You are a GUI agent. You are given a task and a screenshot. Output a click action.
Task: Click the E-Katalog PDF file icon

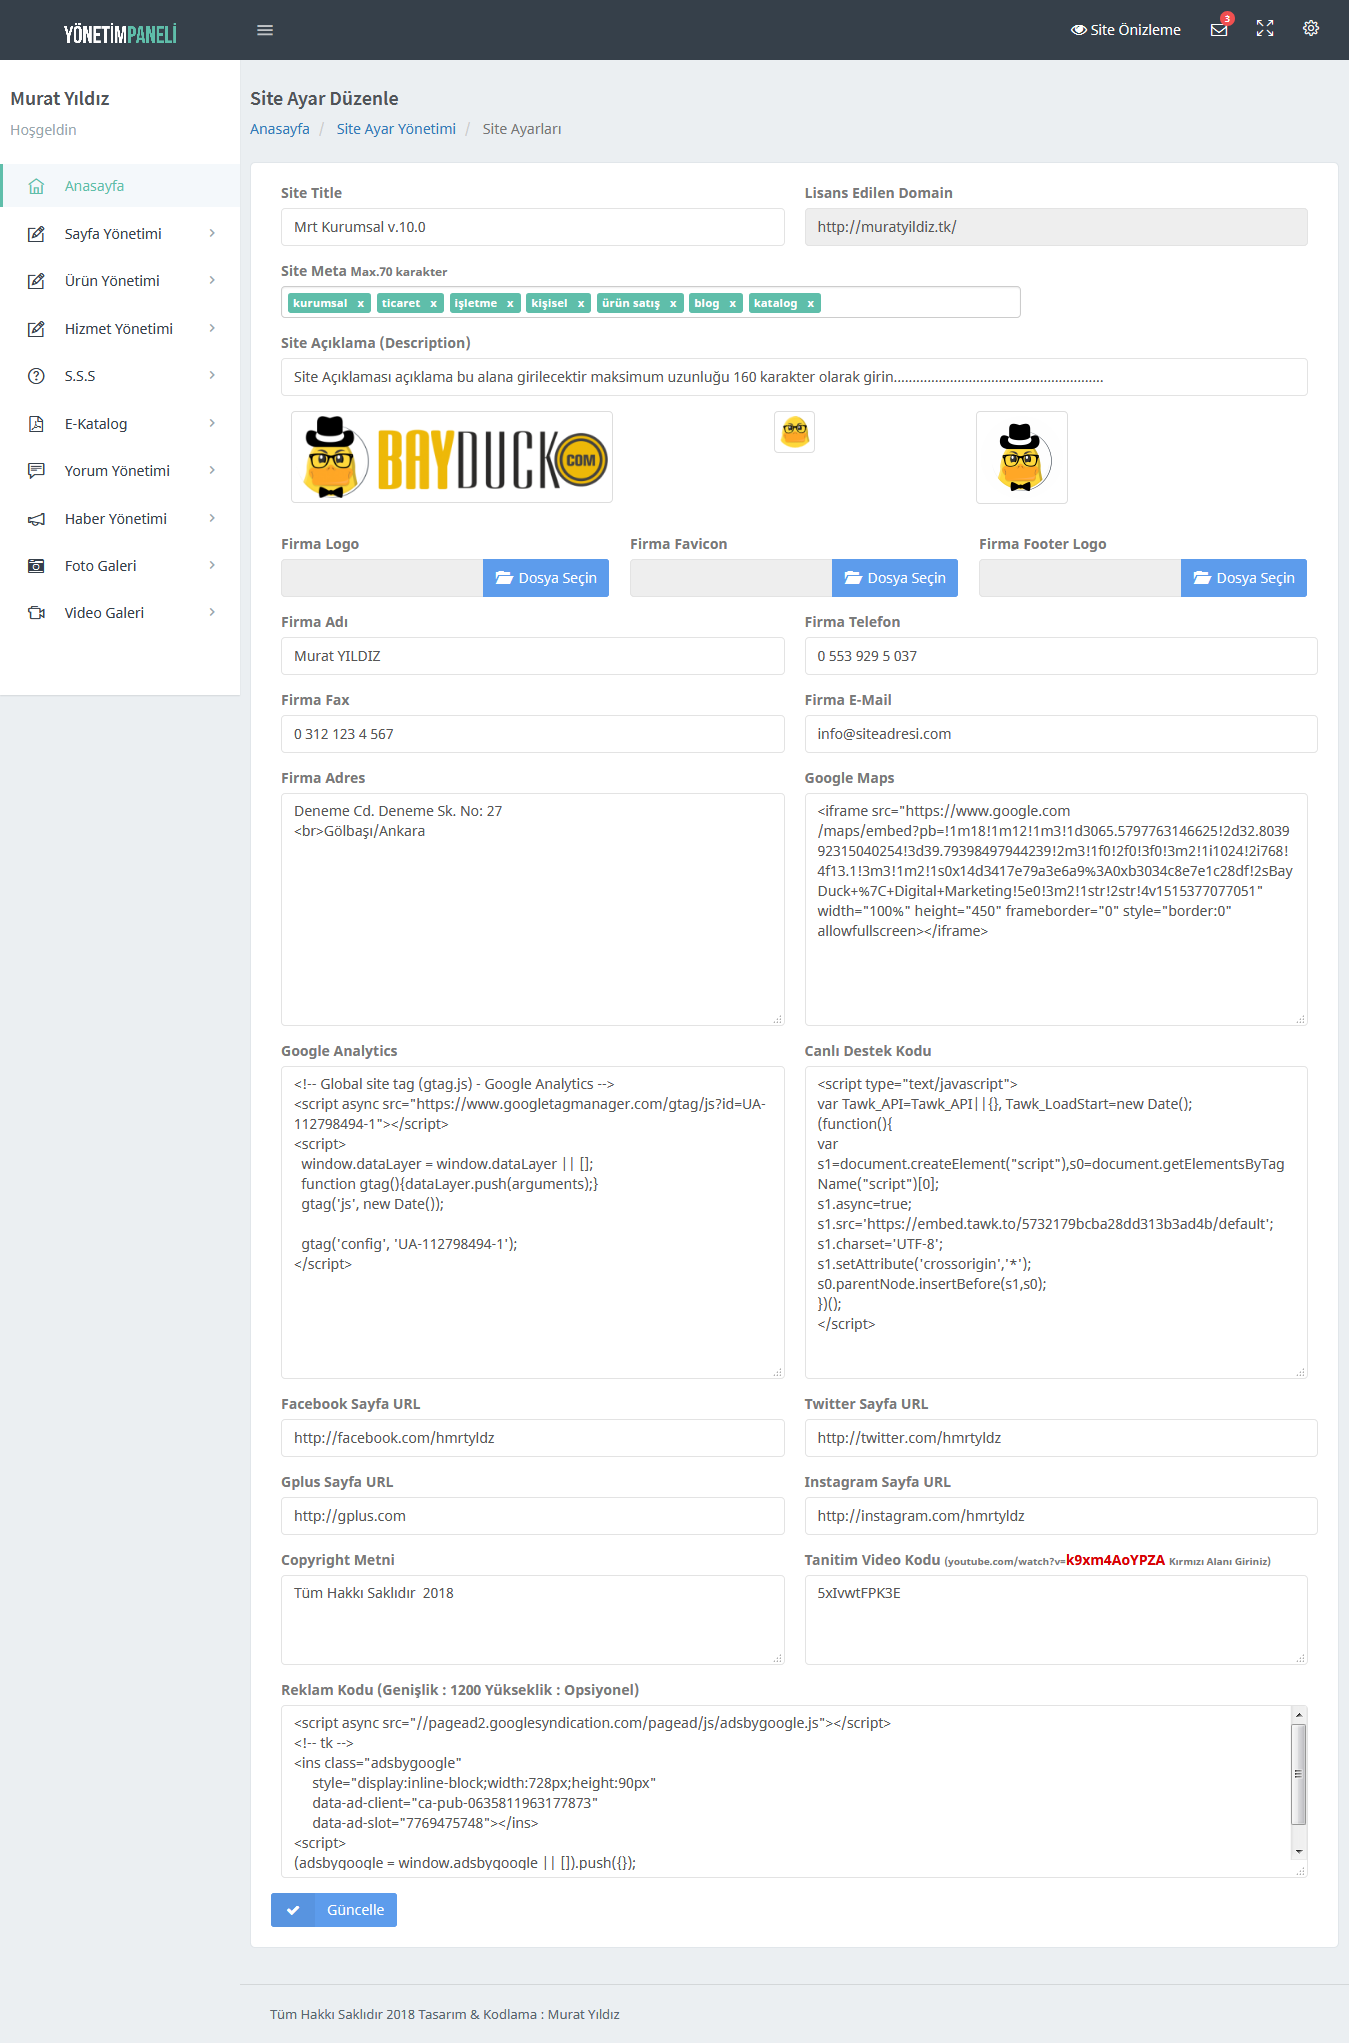point(36,424)
